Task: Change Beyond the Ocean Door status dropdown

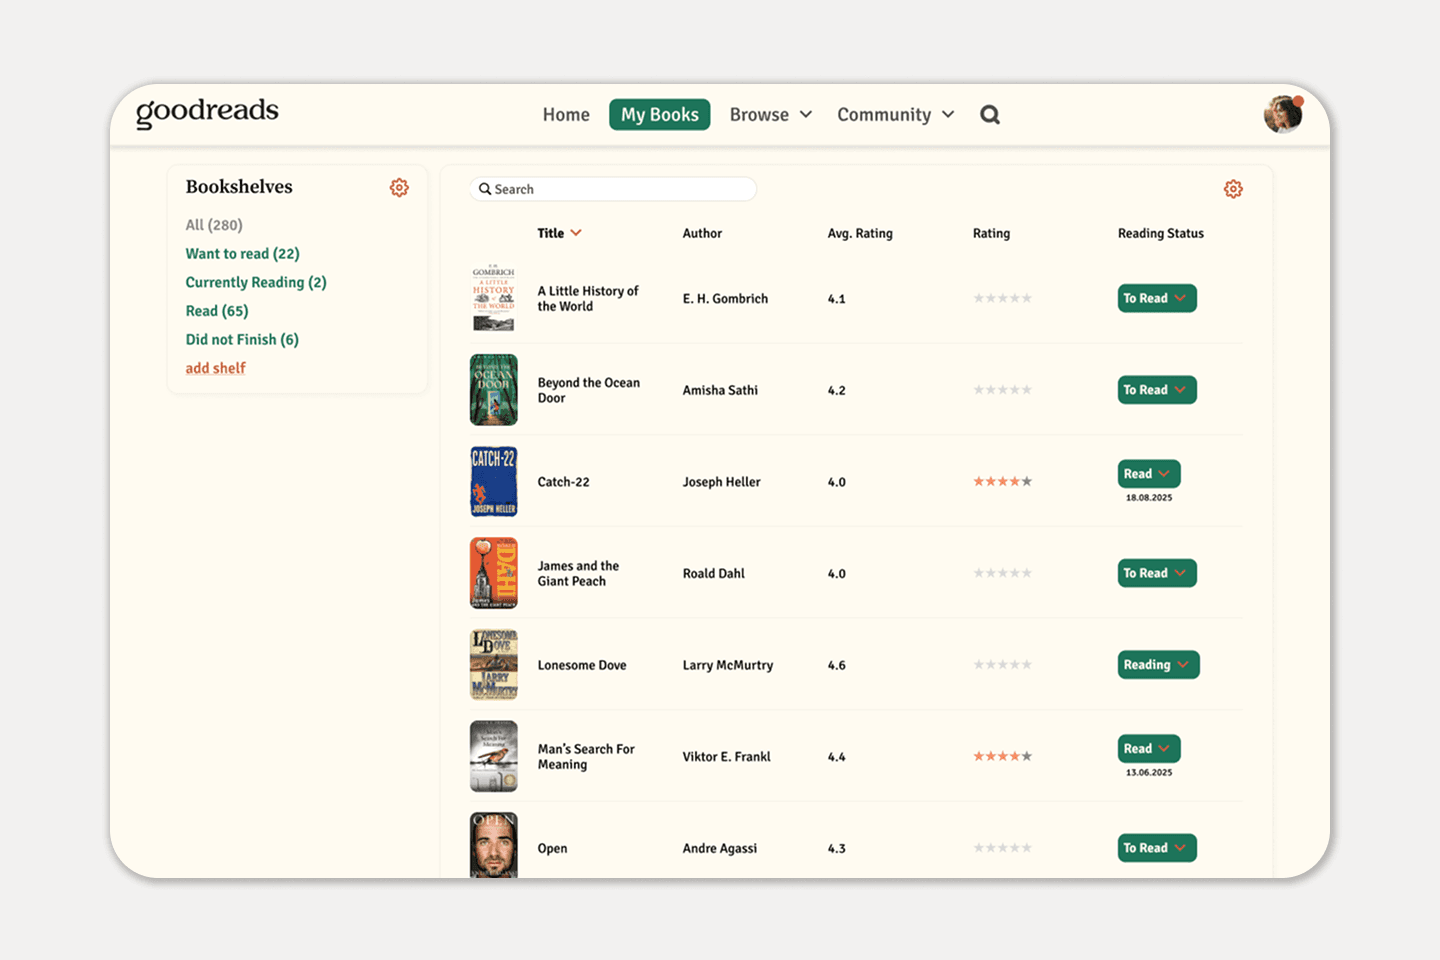Action: [1157, 390]
